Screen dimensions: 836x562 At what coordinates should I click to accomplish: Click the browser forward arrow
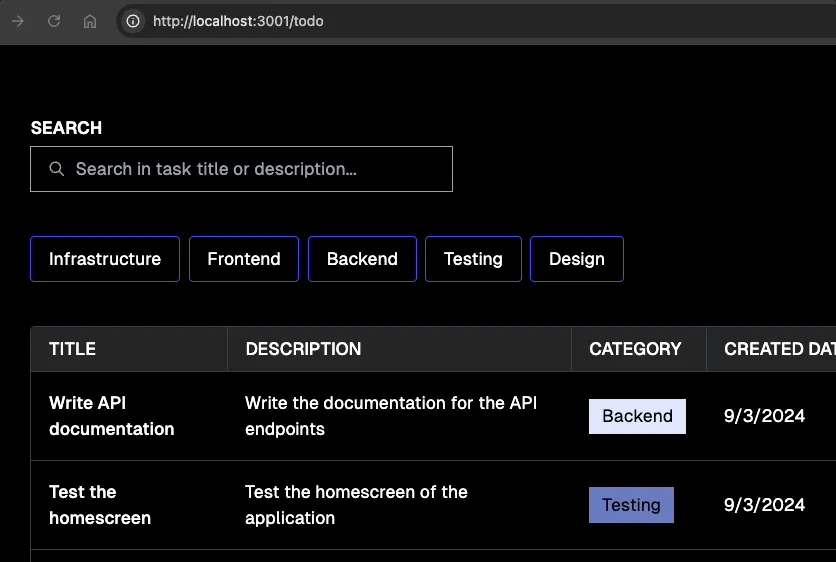click(18, 21)
